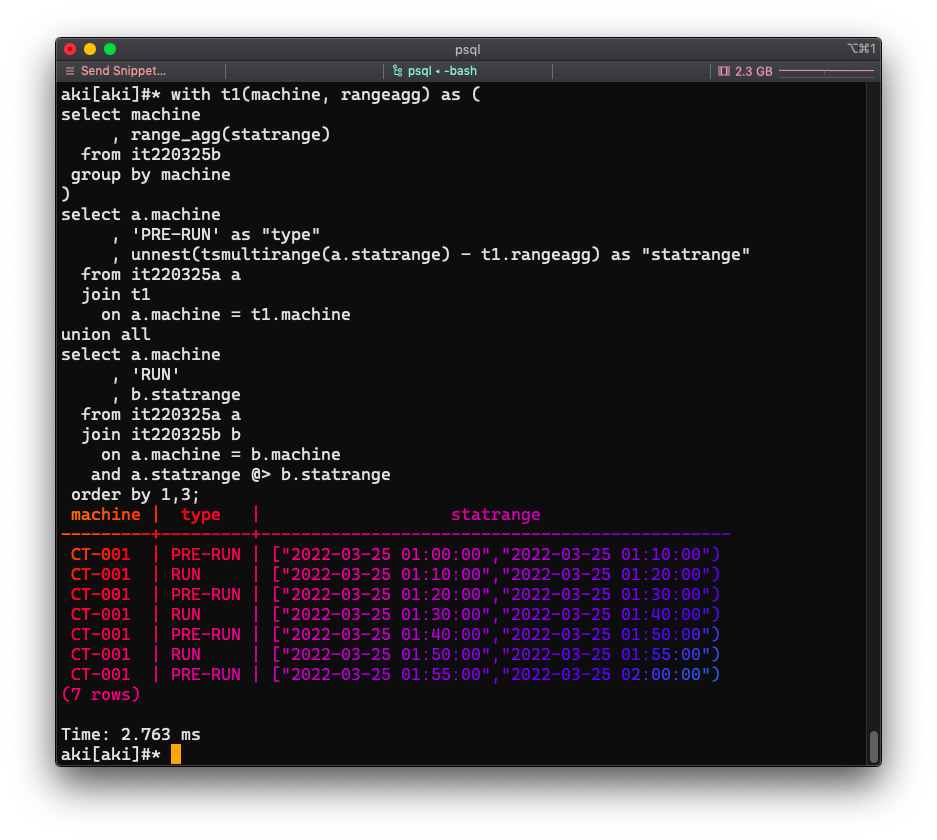The width and height of the screenshot is (937, 840).
Task: Click the Time: 2.763 ms line
Action: coord(131,734)
